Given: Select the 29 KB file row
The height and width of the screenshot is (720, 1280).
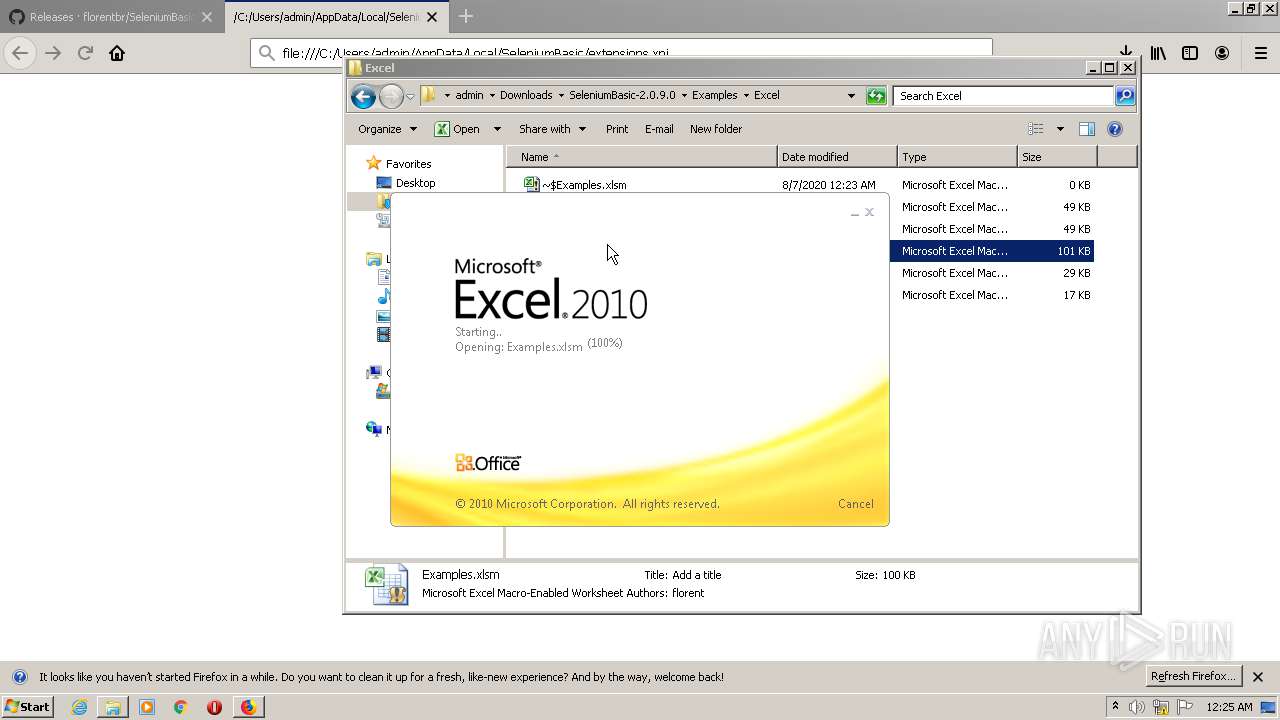Looking at the screenshot, I should click(x=991, y=273).
